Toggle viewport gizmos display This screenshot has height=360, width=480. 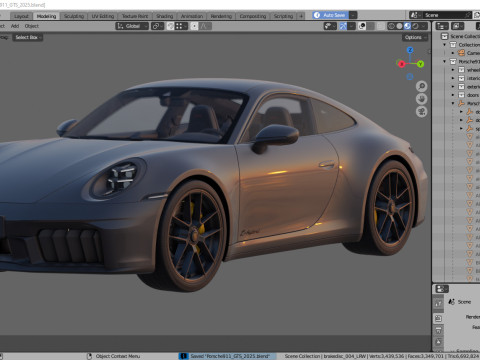point(343,26)
